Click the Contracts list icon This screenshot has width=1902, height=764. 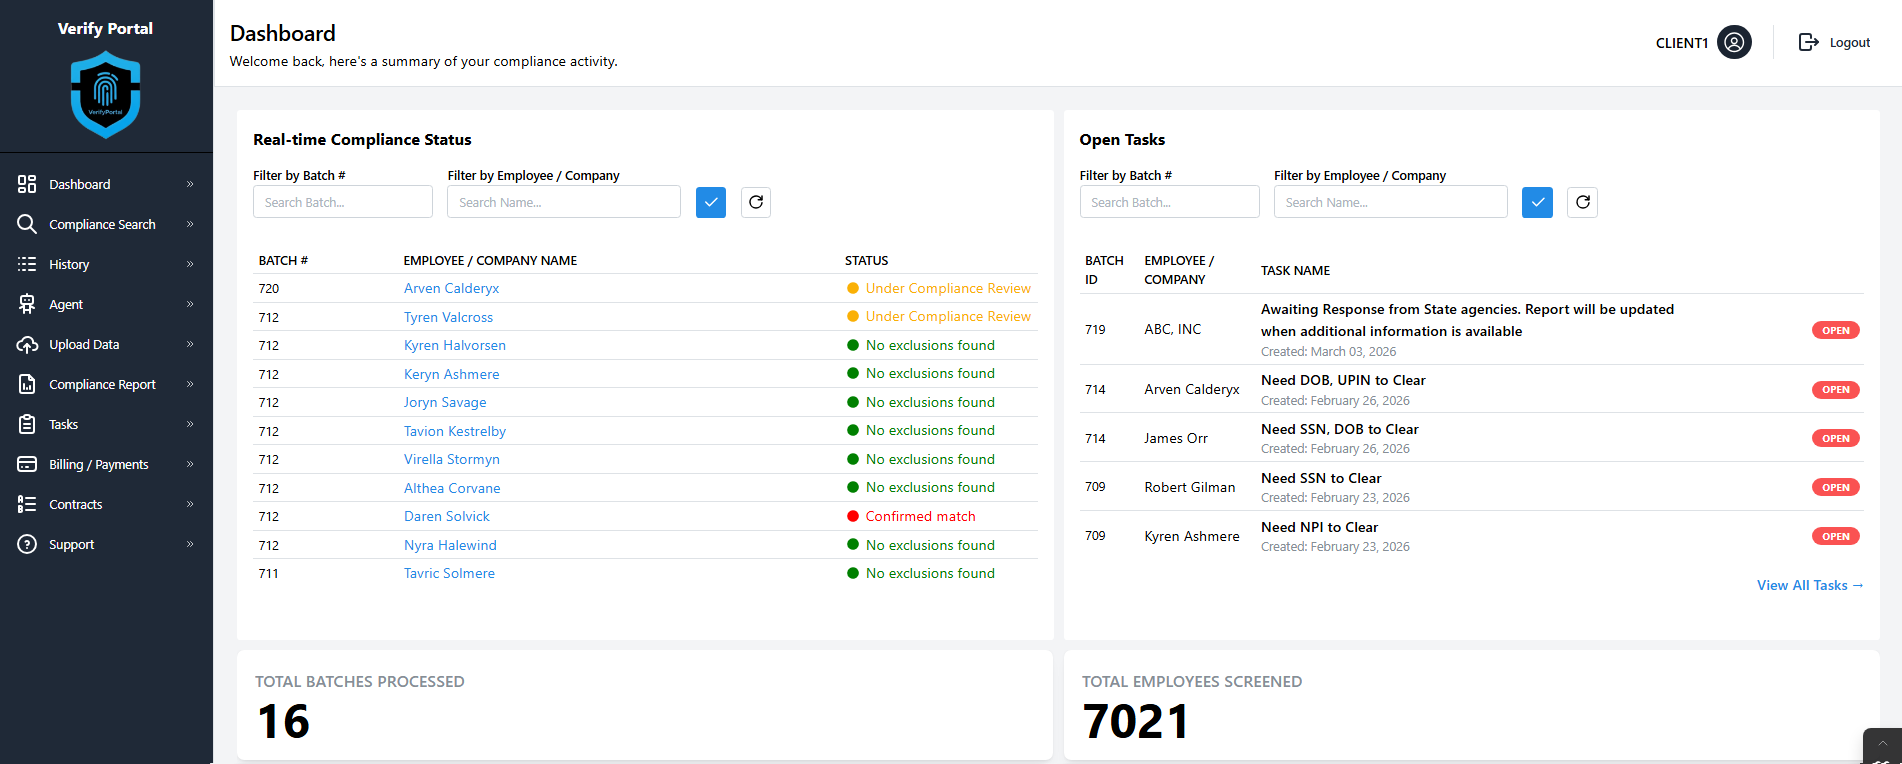click(27, 504)
